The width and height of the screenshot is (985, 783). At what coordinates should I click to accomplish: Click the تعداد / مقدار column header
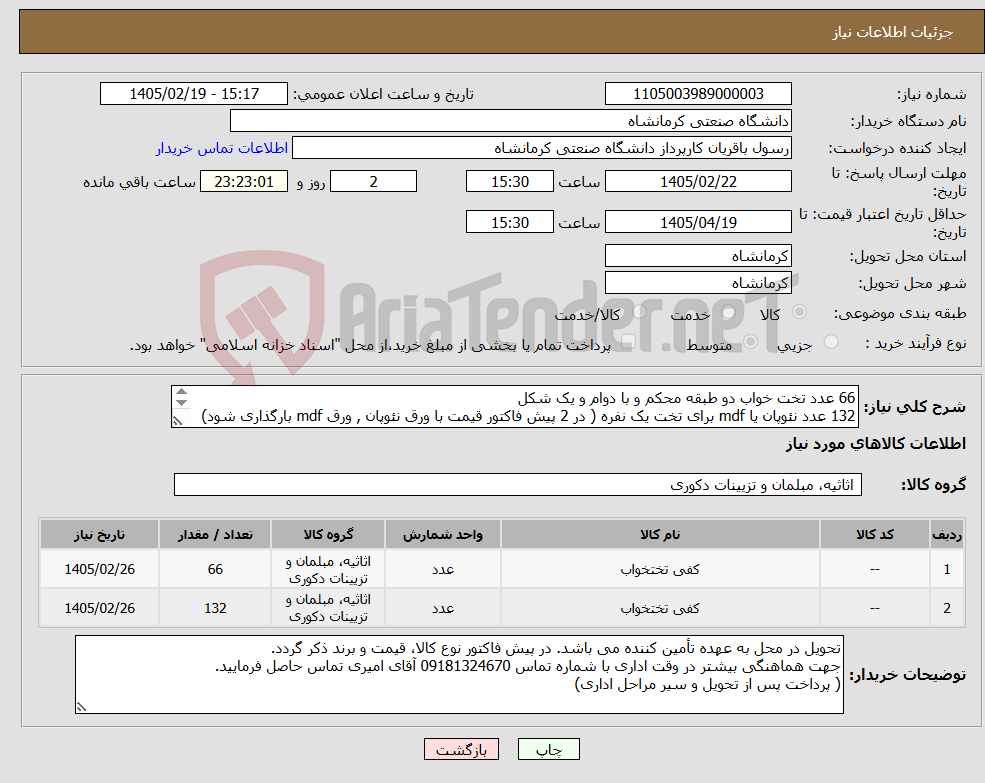pos(215,534)
